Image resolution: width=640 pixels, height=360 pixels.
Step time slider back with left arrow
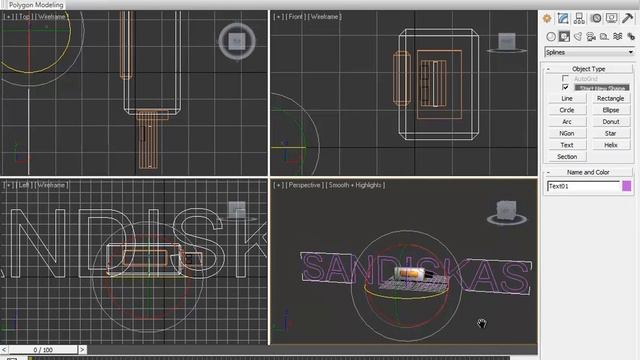pos(4,350)
